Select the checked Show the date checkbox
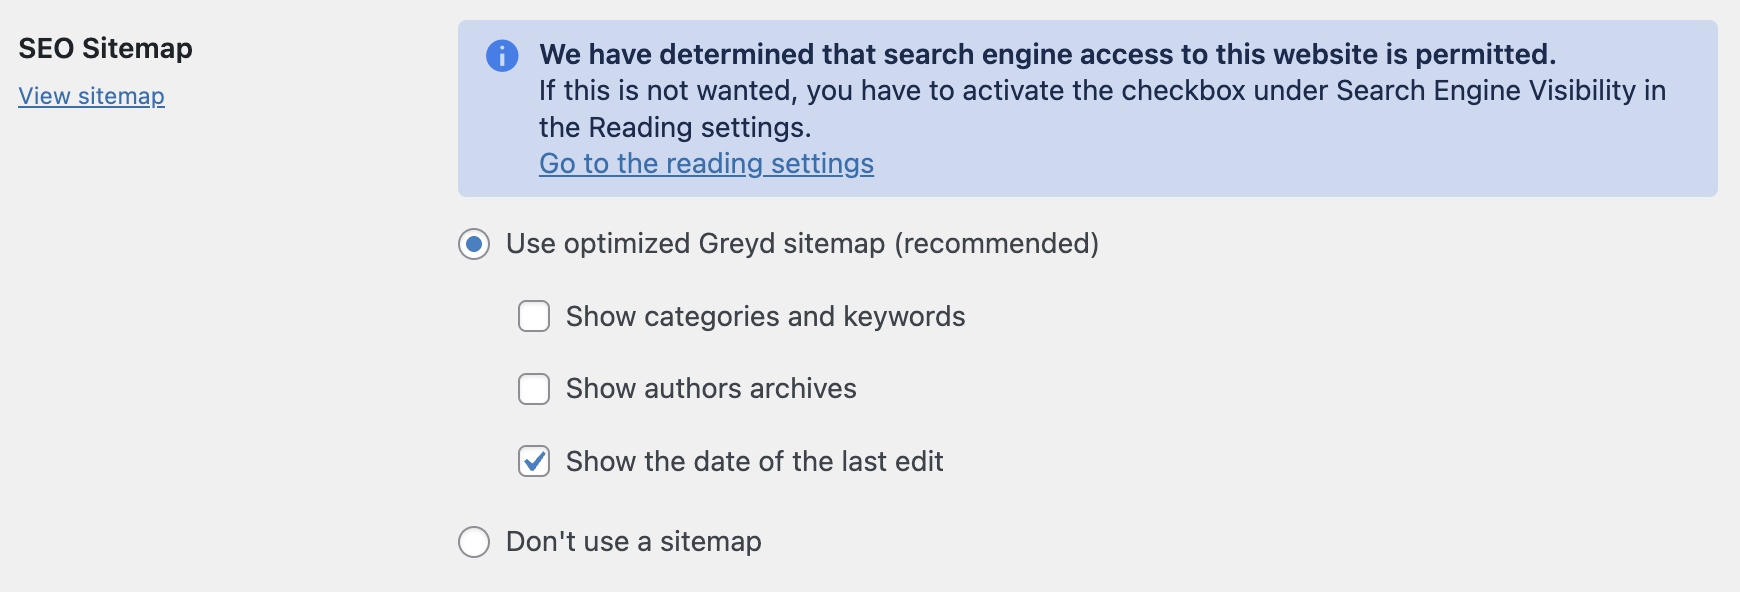The height and width of the screenshot is (592, 1740). click(x=533, y=461)
